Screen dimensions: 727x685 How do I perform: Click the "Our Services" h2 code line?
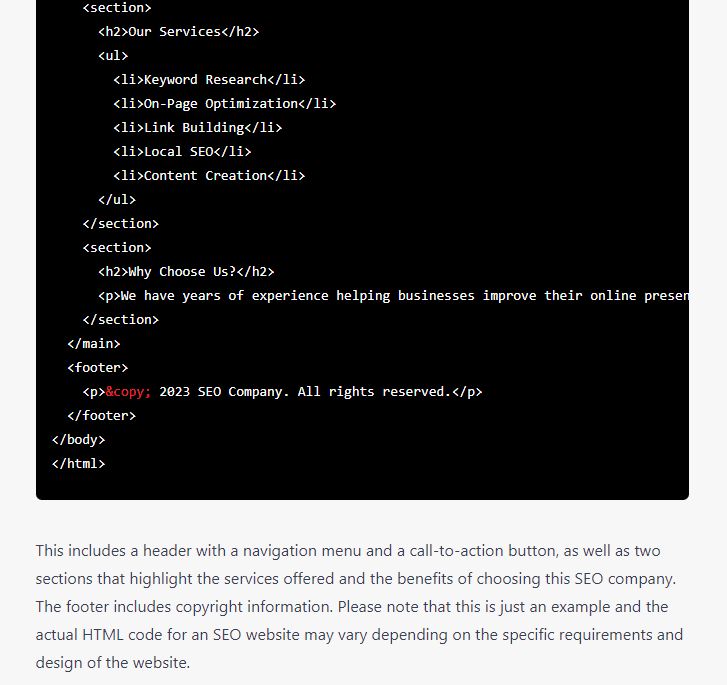coord(178,32)
